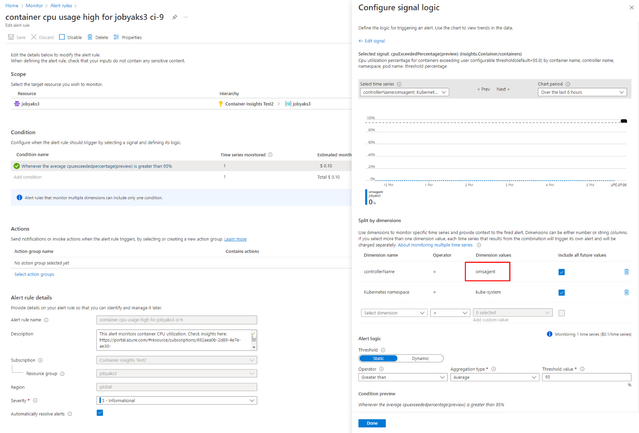The height and width of the screenshot is (433, 639).
Task: Click Add custom value link
Action: pyautogui.click(x=491, y=320)
